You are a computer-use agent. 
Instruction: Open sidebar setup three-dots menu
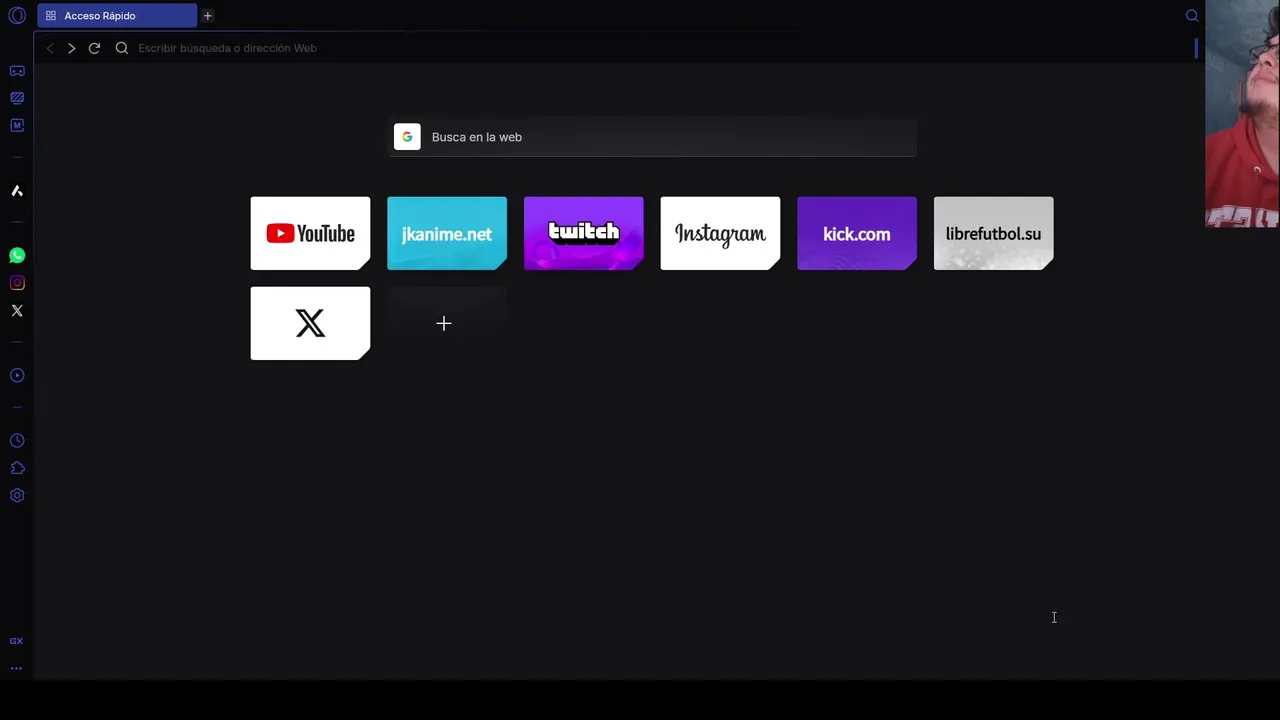point(16,668)
